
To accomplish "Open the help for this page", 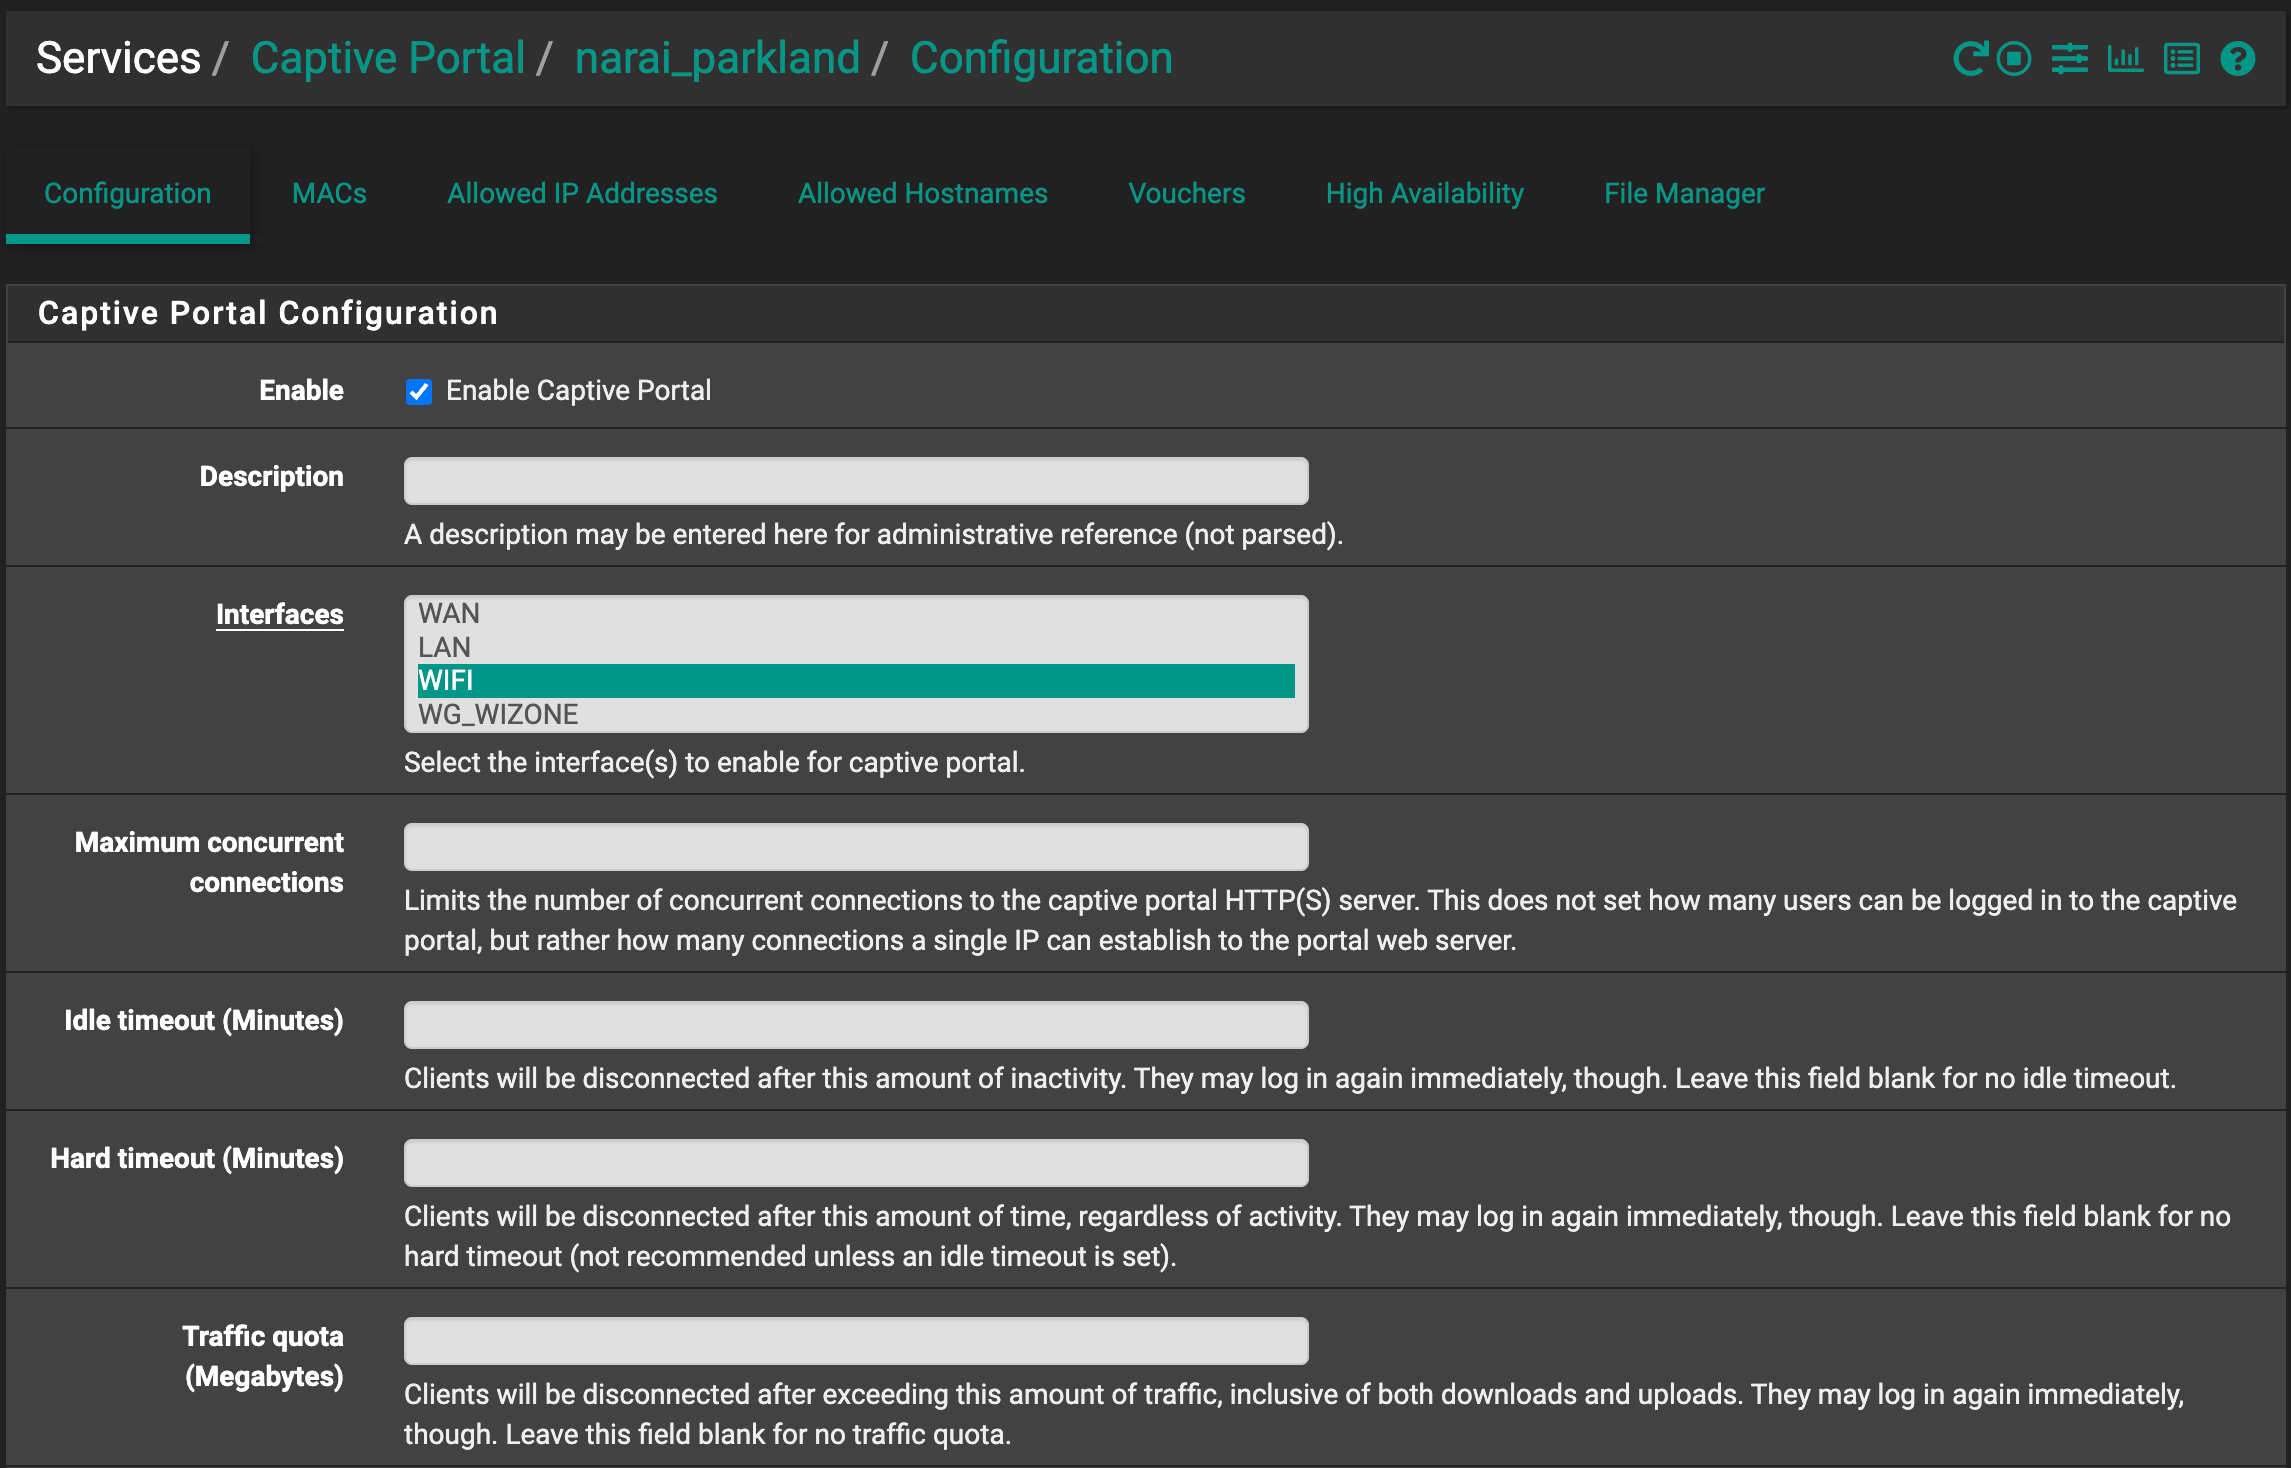I will click(x=2237, y=58).
